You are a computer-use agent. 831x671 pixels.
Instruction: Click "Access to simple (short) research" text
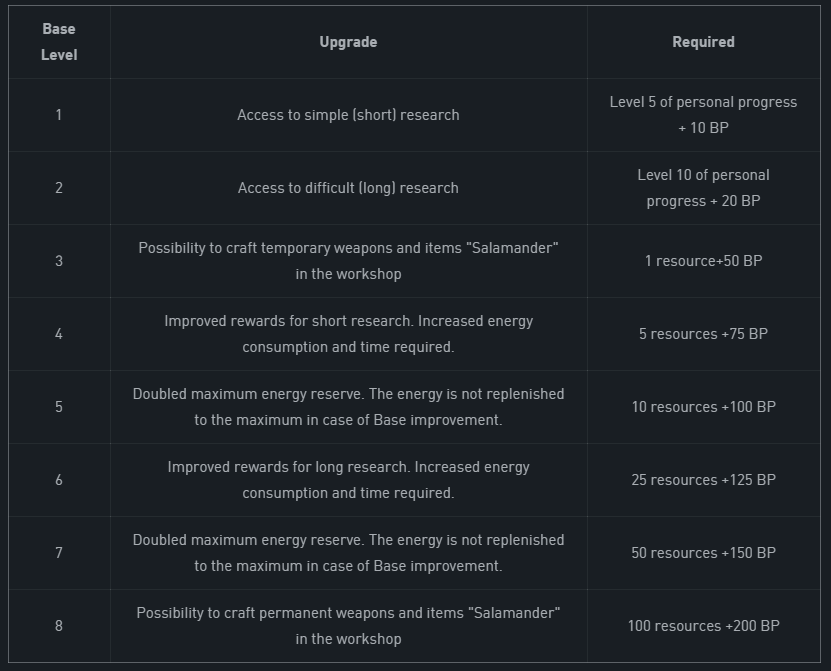(x=348, y=115)
